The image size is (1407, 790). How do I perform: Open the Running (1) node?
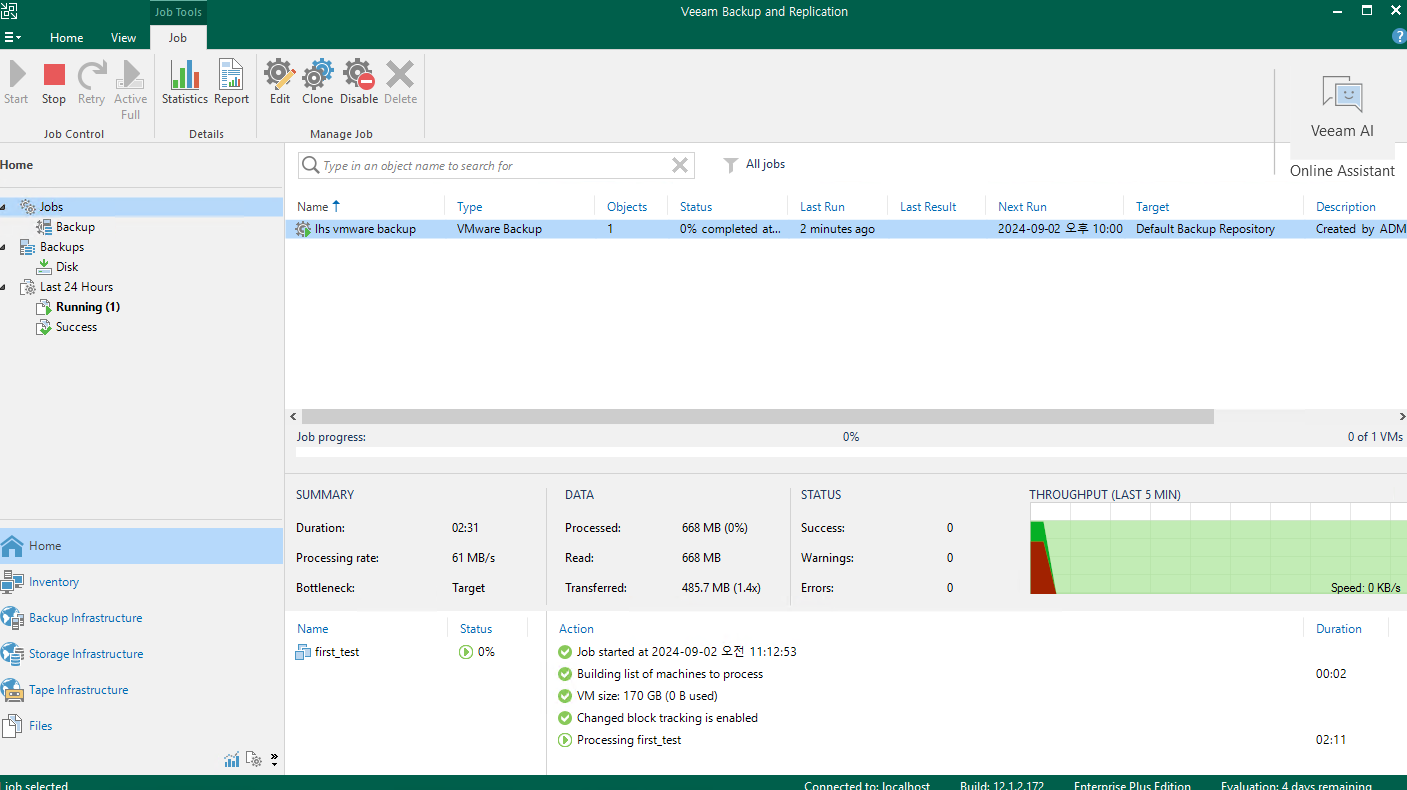[88, 307]
